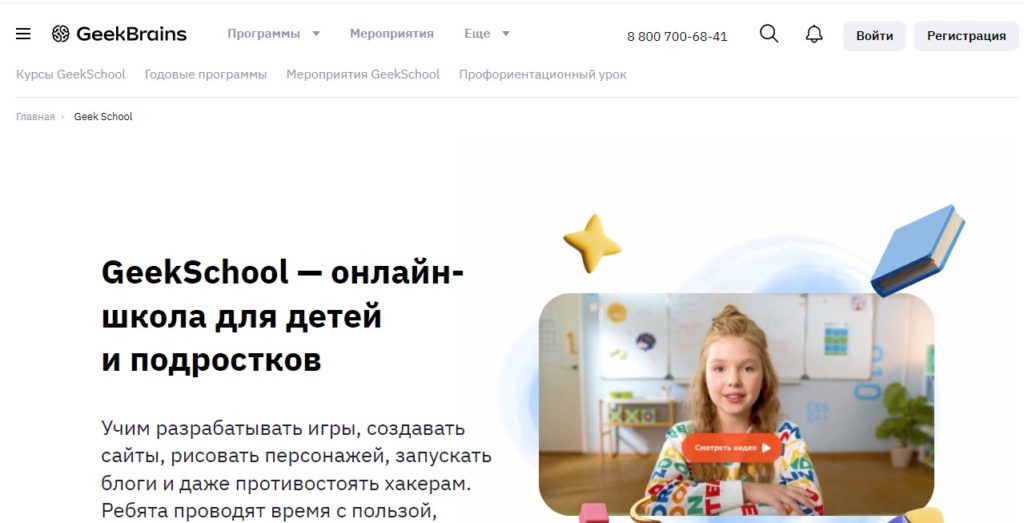Viewport: 1024px width, 523px height.
Task: Call phone number 8 800 700-68-41
Action: [x=677, y=37]
